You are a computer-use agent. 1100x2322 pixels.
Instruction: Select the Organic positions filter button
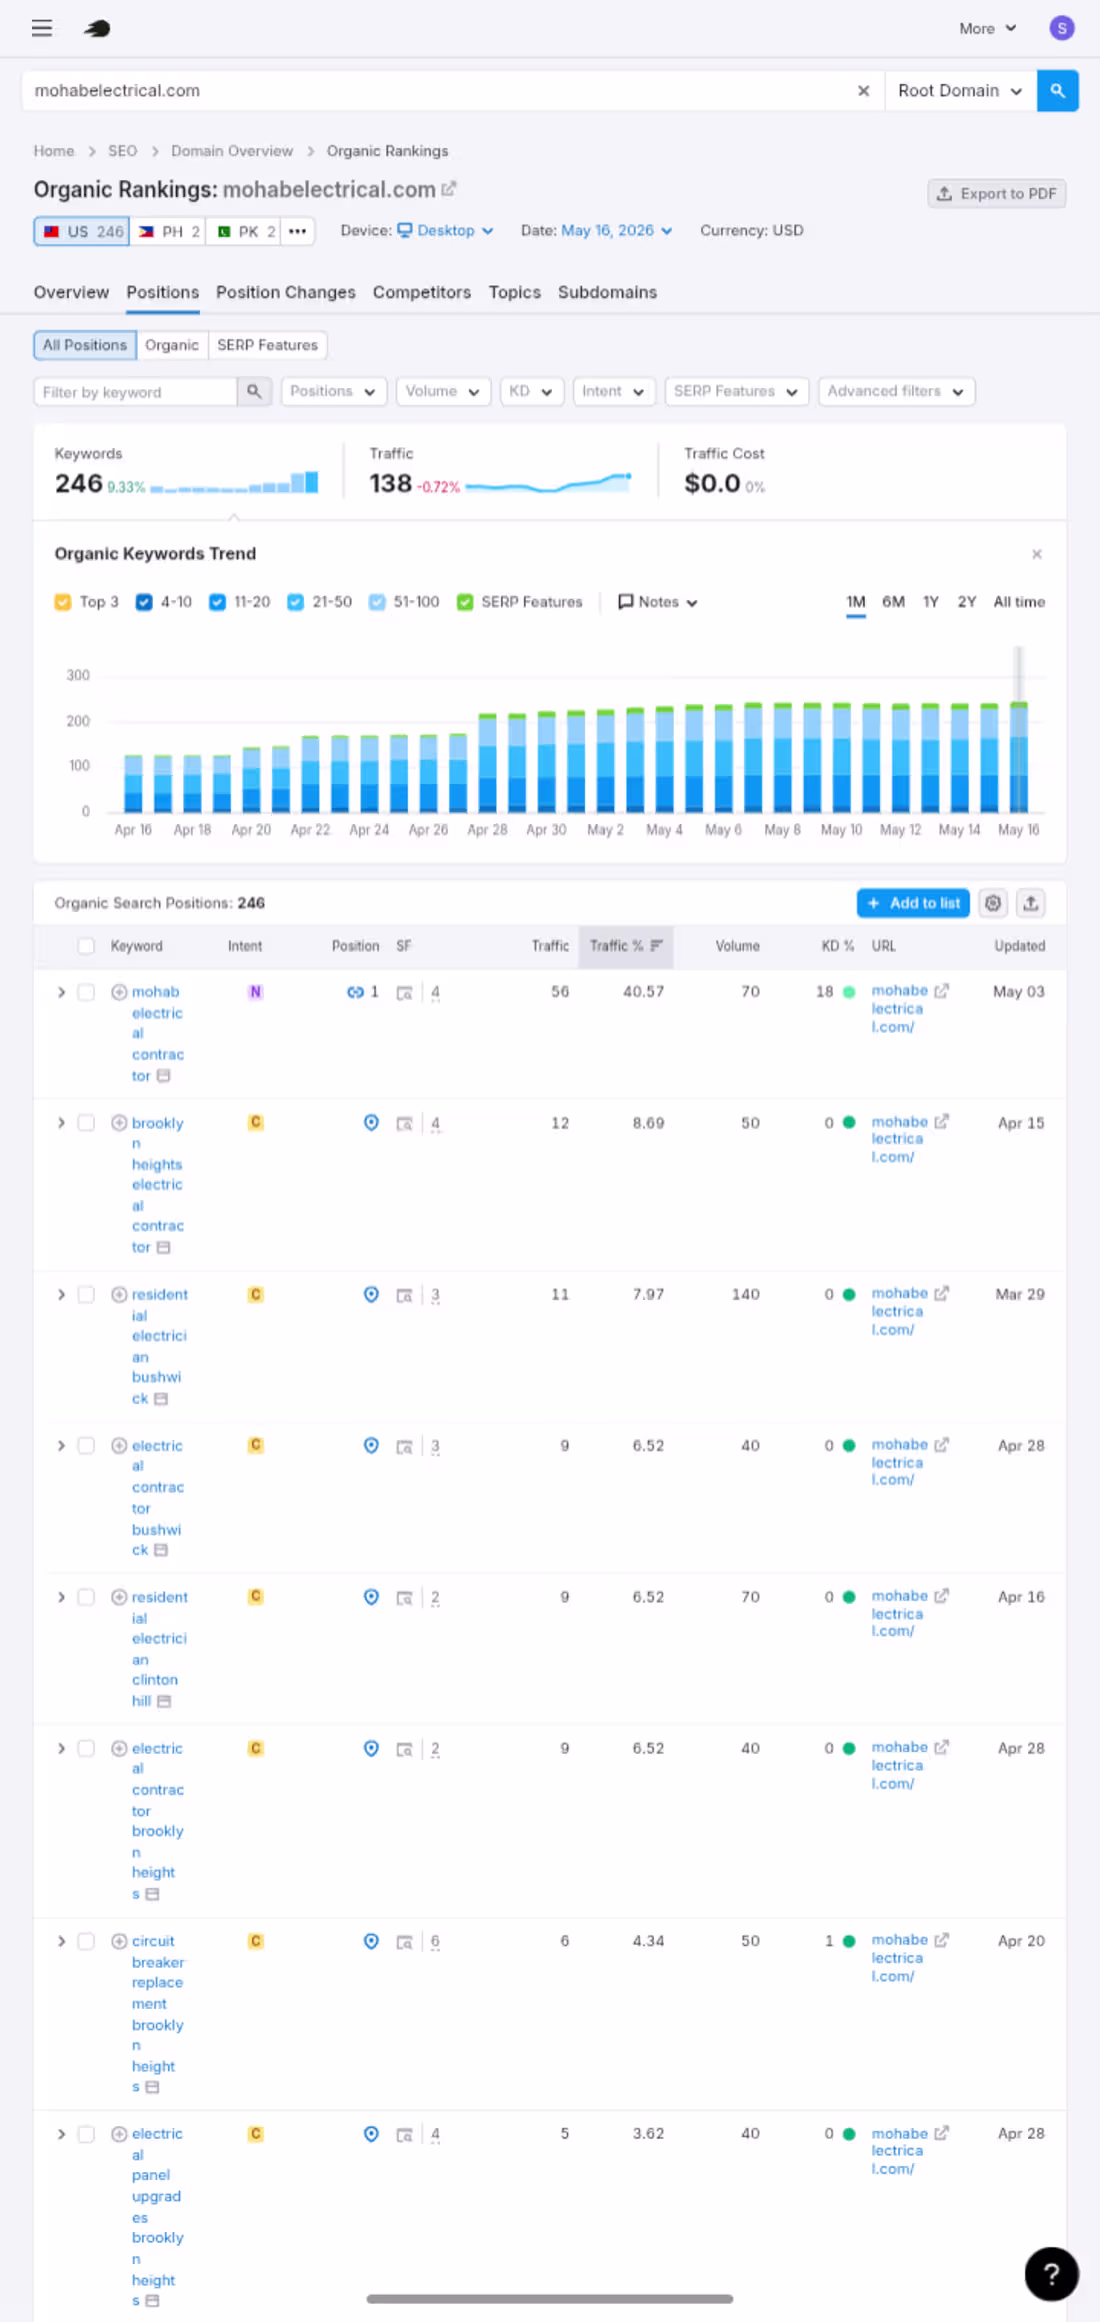[x=172, y=345]
